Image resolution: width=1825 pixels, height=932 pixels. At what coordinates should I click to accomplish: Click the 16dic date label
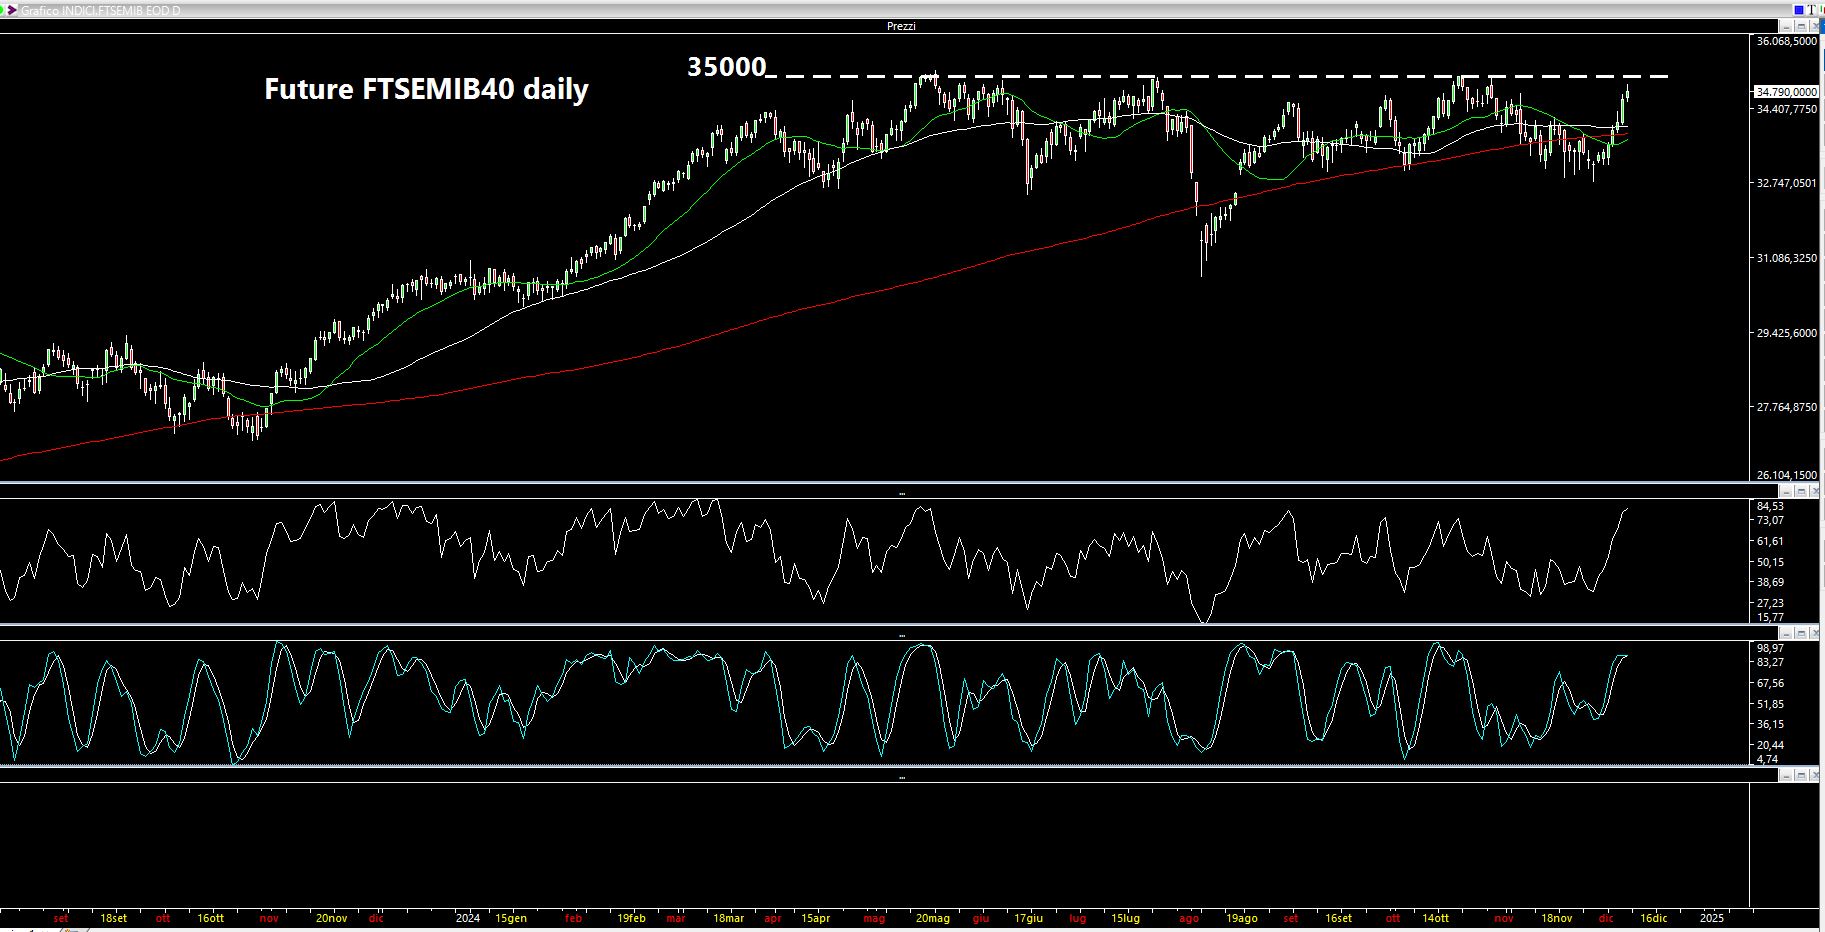tap(1654, 918)
